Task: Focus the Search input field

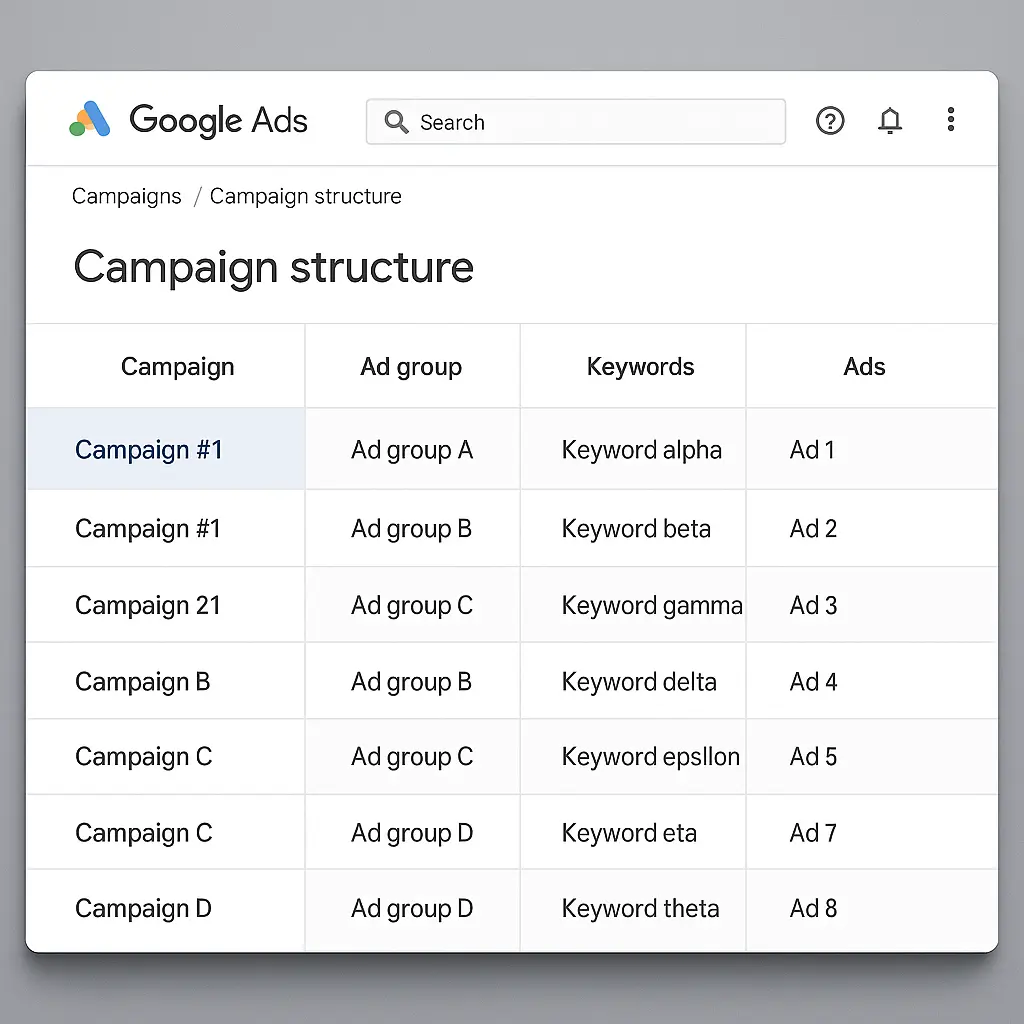Action: point(575,121)
